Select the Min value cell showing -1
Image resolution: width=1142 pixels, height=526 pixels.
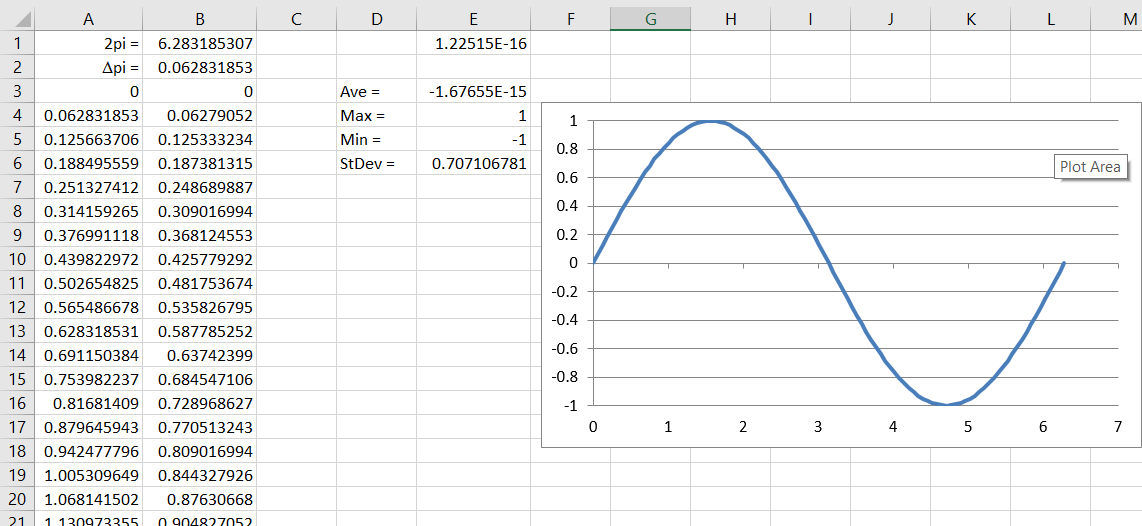473,140
